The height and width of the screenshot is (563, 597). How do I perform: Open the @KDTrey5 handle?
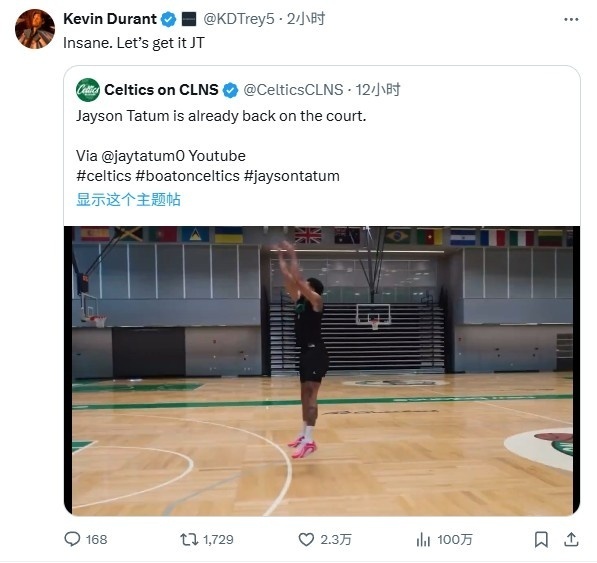tap(239, 19)
